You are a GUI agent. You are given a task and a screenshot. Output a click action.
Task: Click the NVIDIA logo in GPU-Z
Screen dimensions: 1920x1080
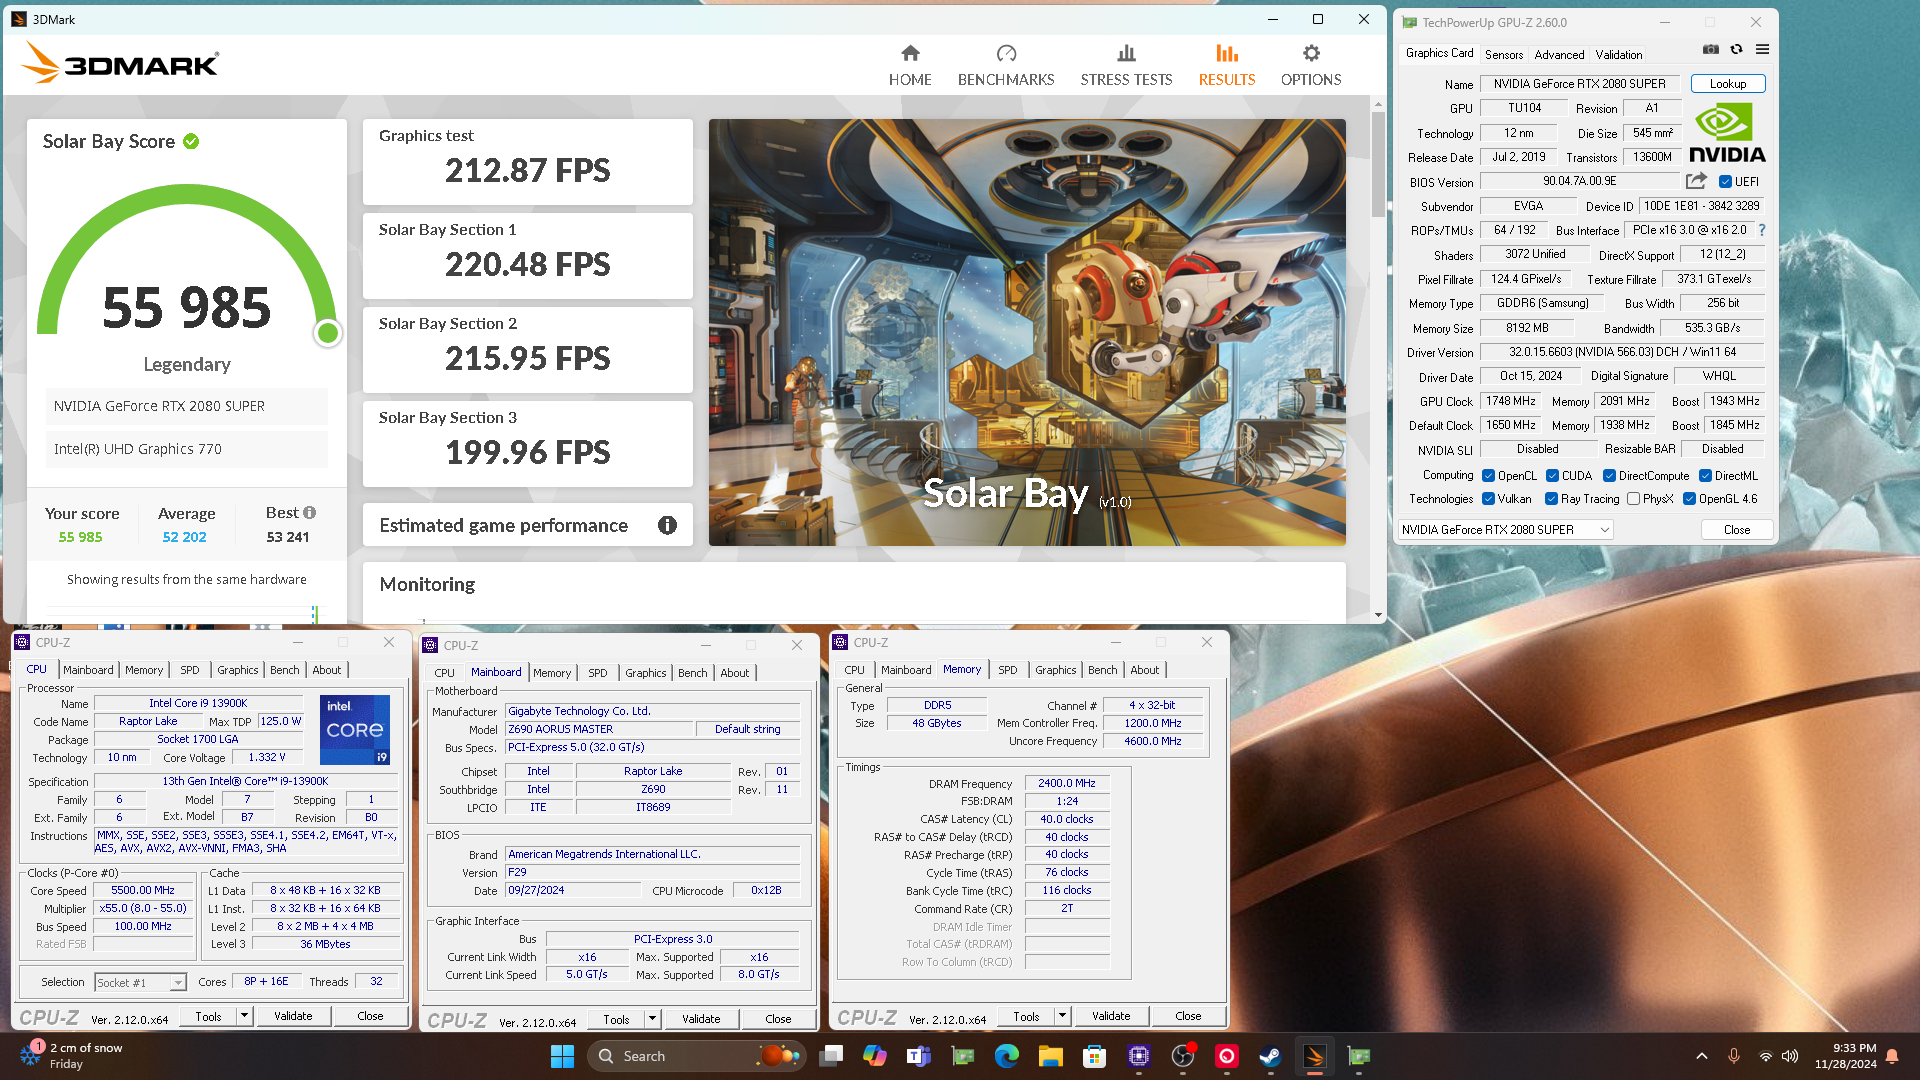coord(1727,133)
